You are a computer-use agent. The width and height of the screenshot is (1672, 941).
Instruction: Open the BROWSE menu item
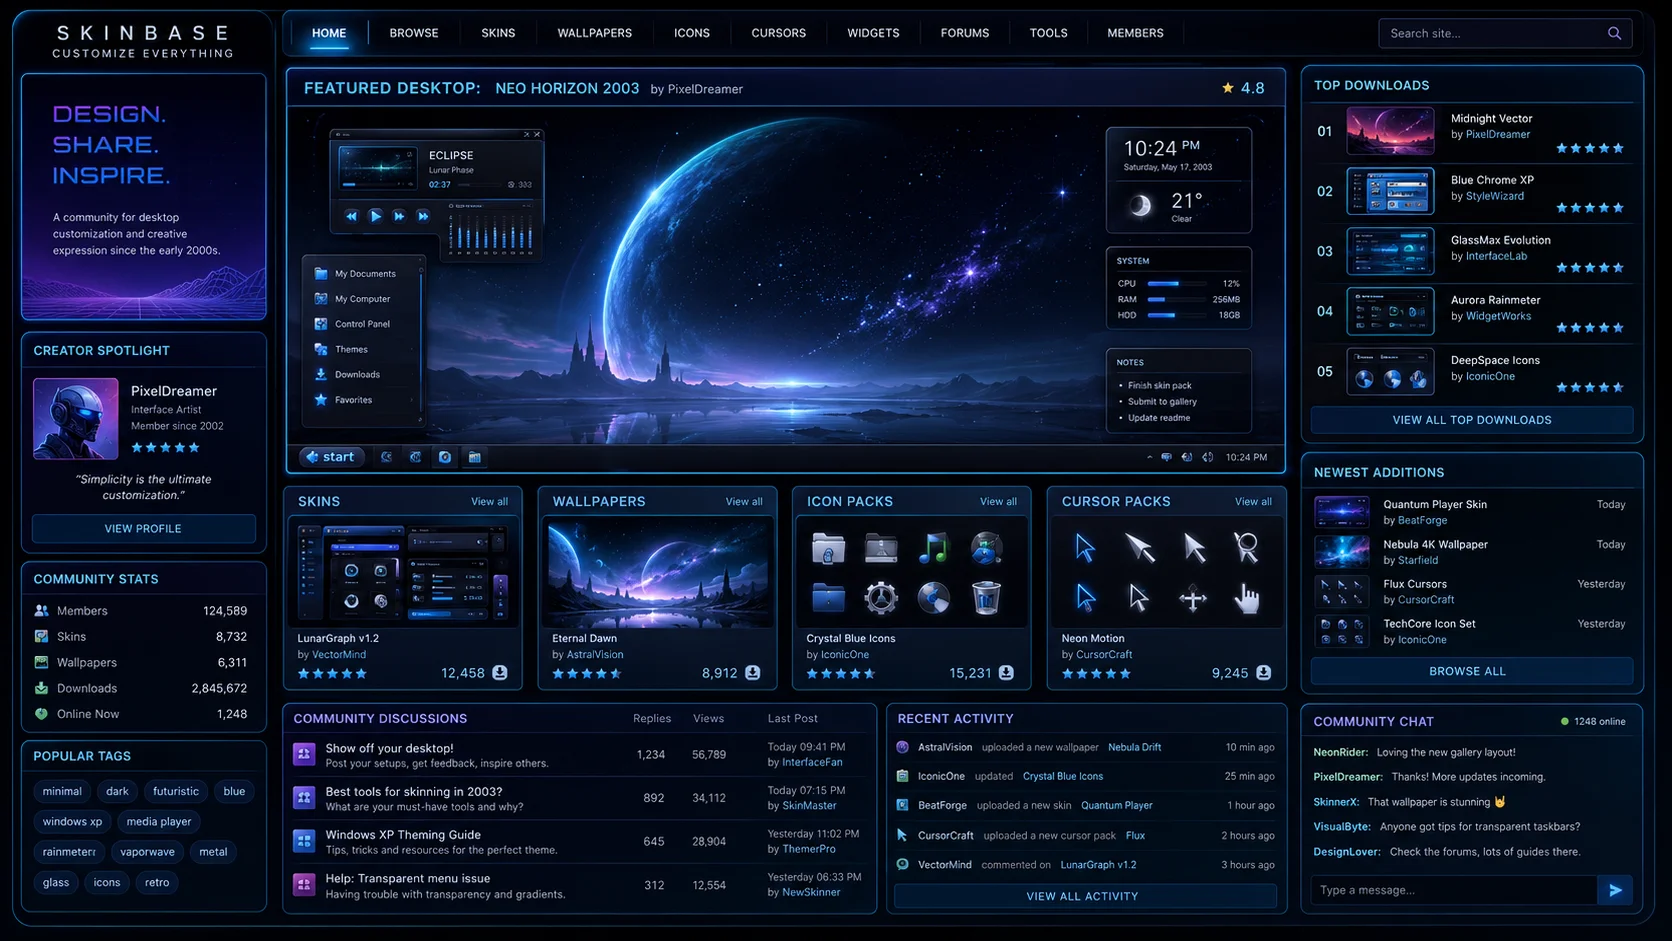(414, 33)
